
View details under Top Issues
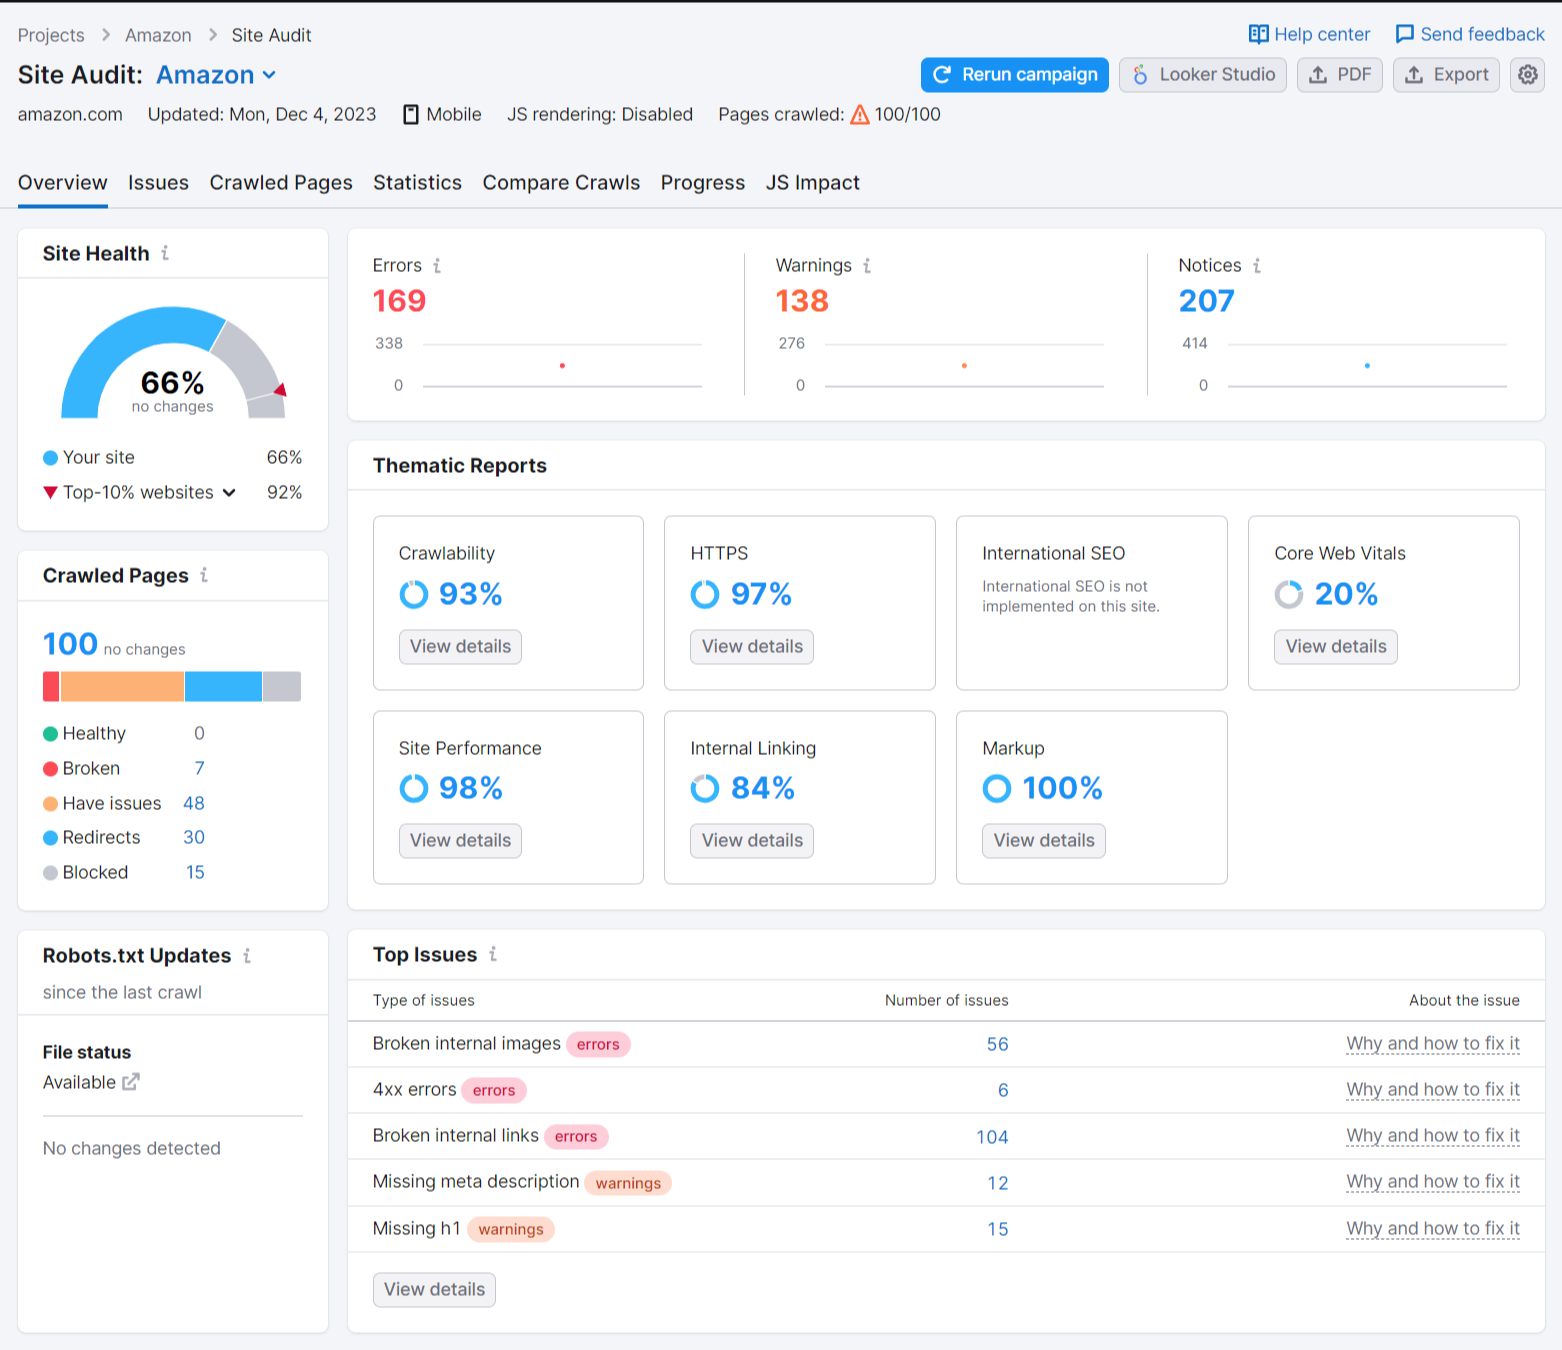[434, 1290]
